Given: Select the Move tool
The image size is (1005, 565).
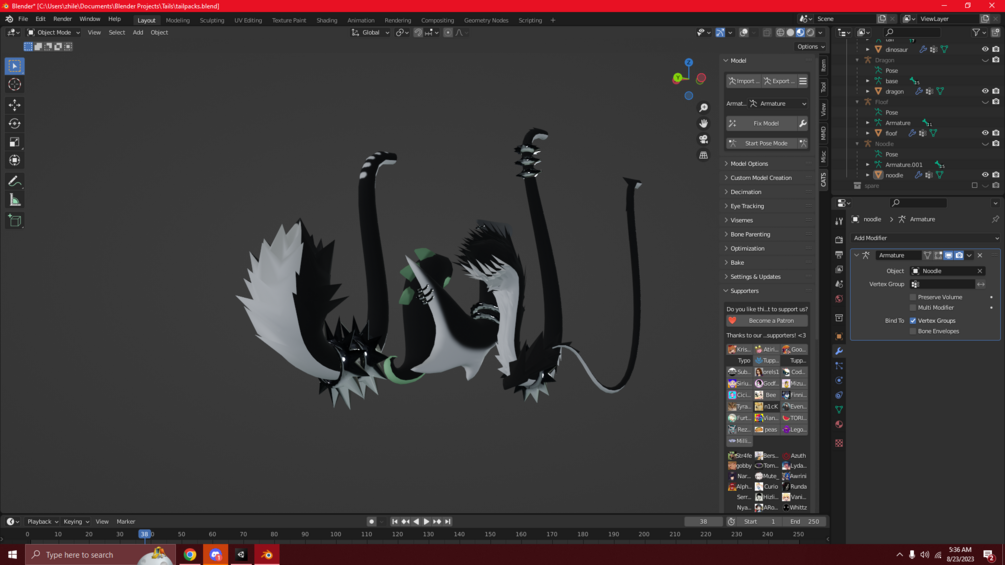Looking at the screenshot, I should click(x=14, y=104).
